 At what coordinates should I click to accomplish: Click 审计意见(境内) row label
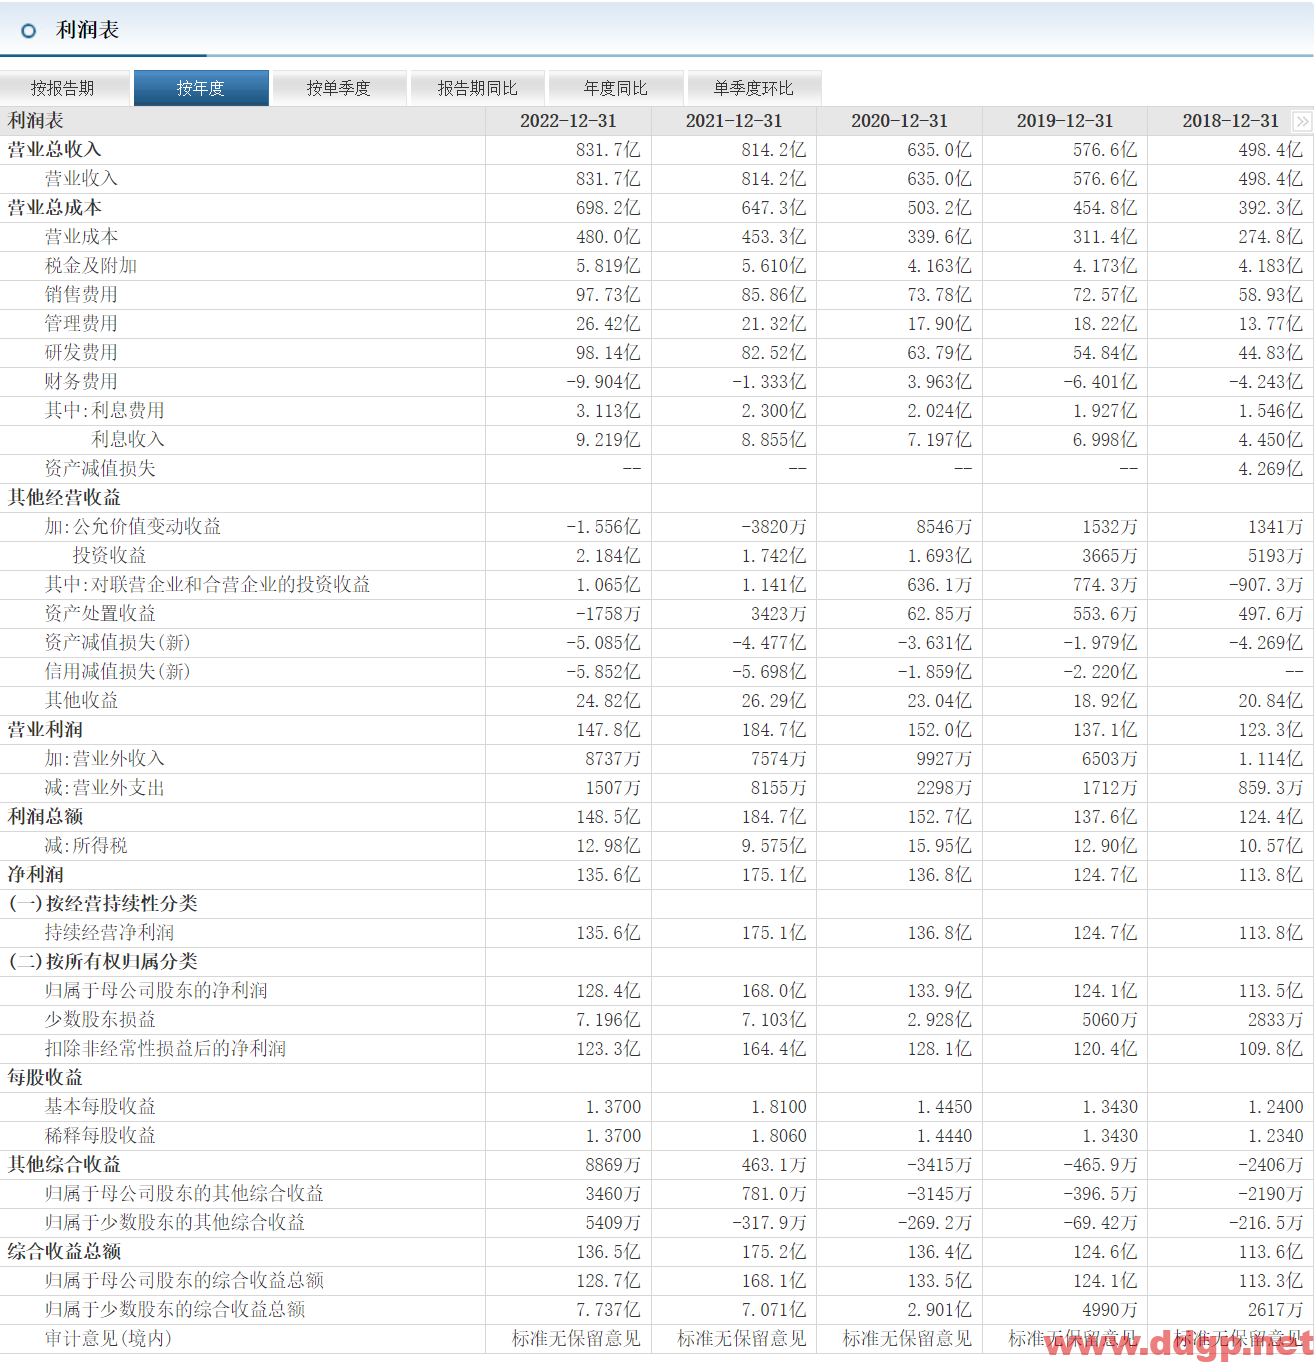click(108, 1339)
